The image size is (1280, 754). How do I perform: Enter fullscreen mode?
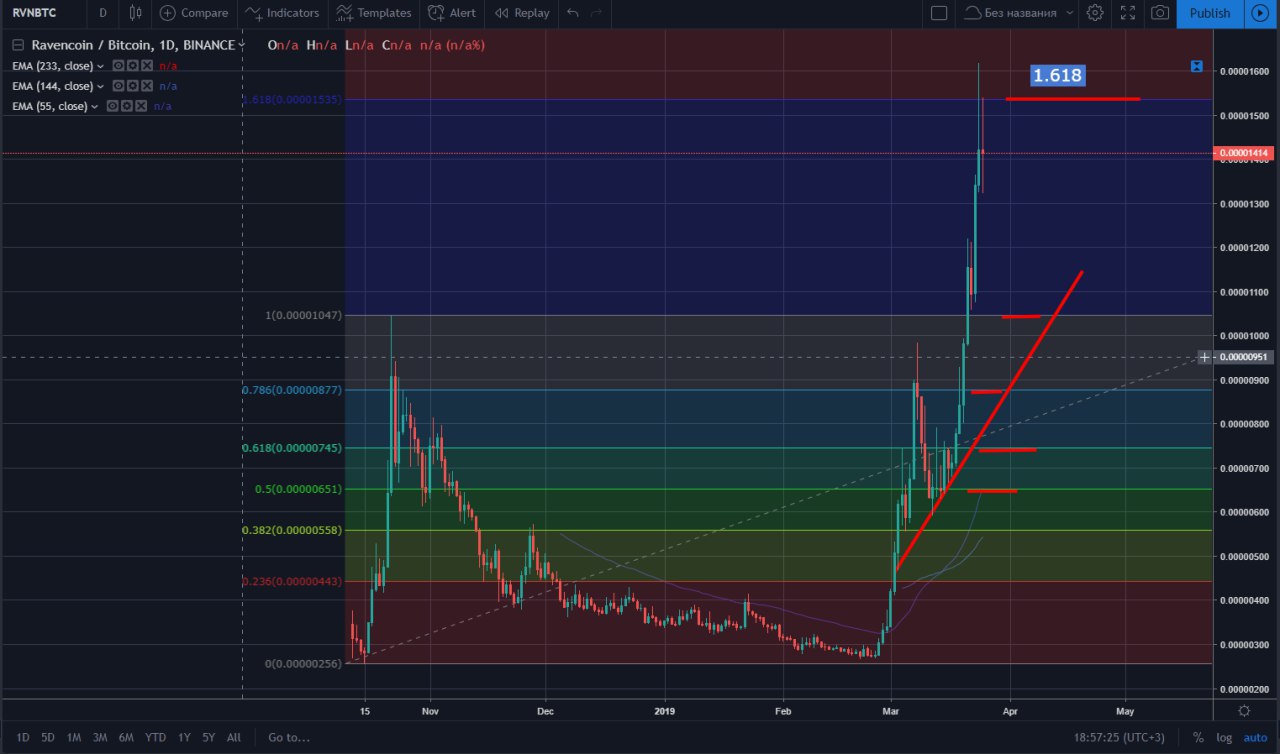tap(1128, 13)
